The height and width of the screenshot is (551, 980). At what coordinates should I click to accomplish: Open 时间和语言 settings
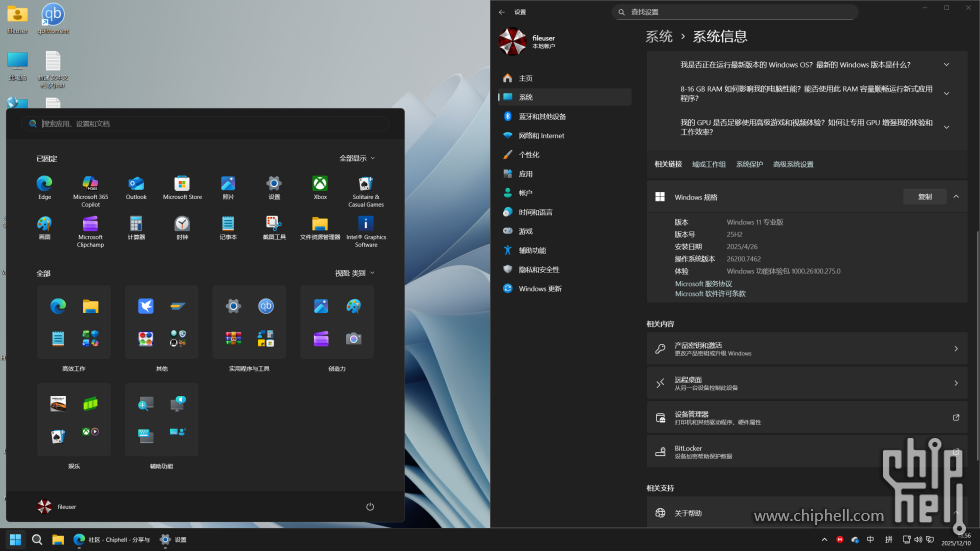click(x=564, y=212)
